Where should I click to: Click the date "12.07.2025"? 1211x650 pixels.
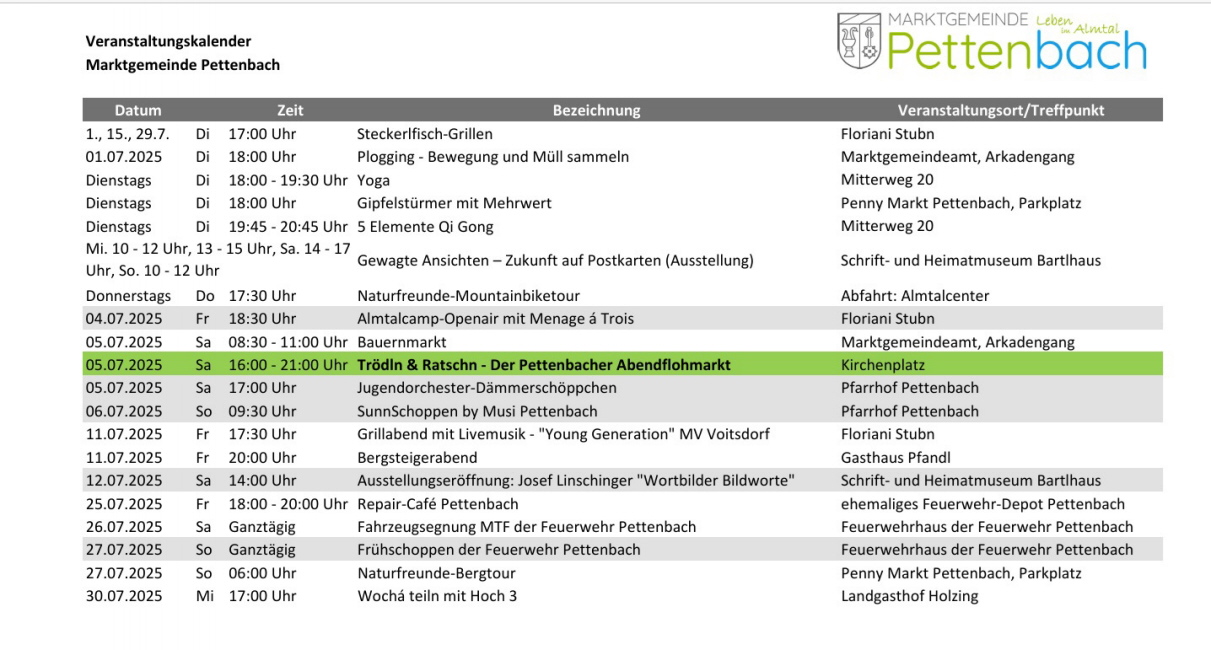tap(124, 481)
